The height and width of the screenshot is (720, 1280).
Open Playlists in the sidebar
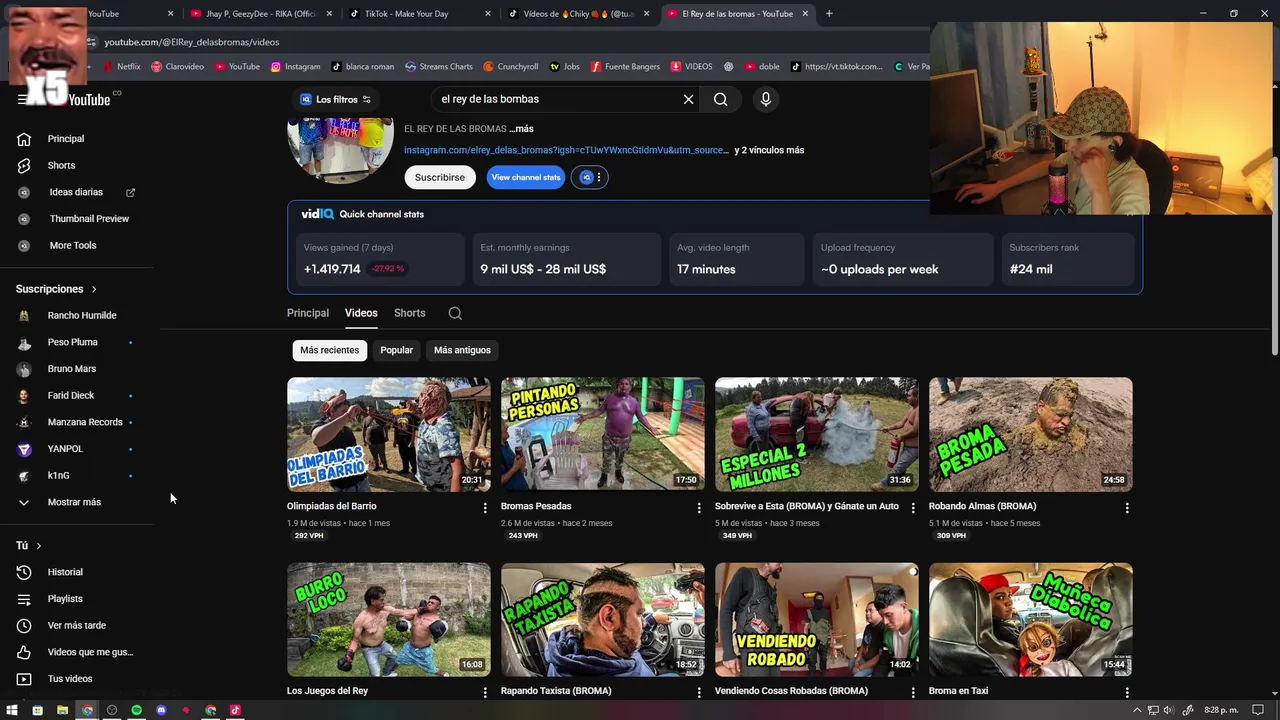pos(65,599)
